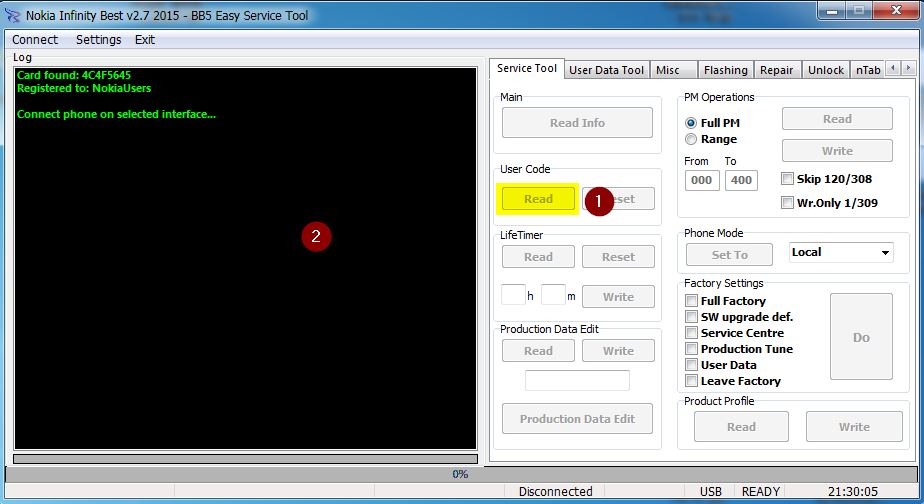
Task: Click the Exit menu item
Action: pos(144,39)
